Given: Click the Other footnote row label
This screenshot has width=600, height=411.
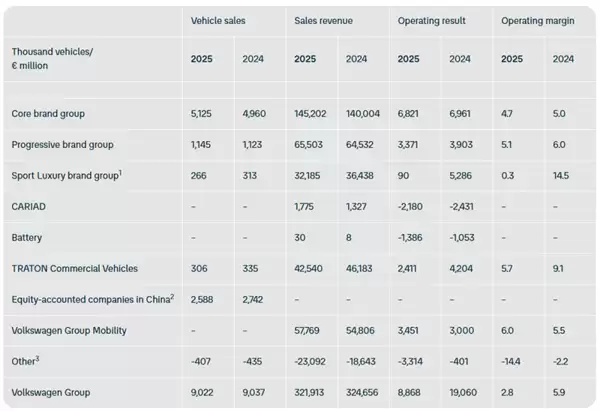Looking at the screenshot, I should point(26,360).
